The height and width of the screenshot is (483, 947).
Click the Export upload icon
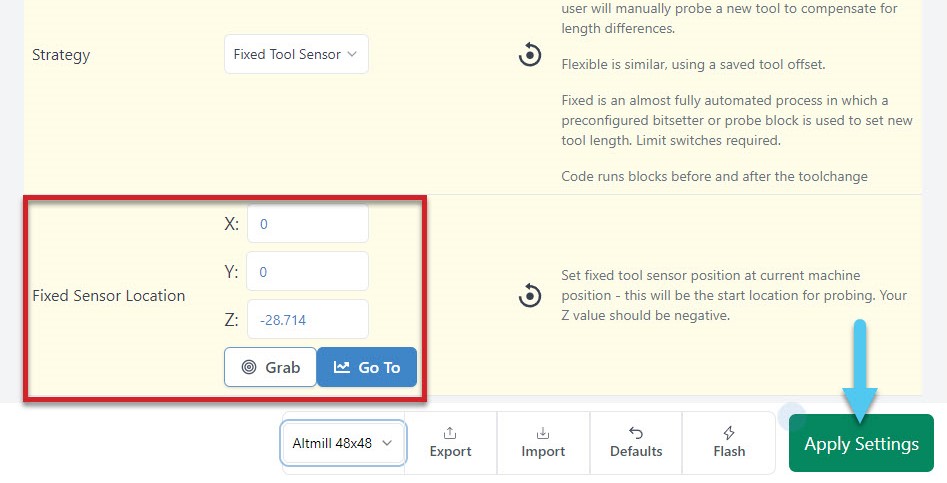450,432
